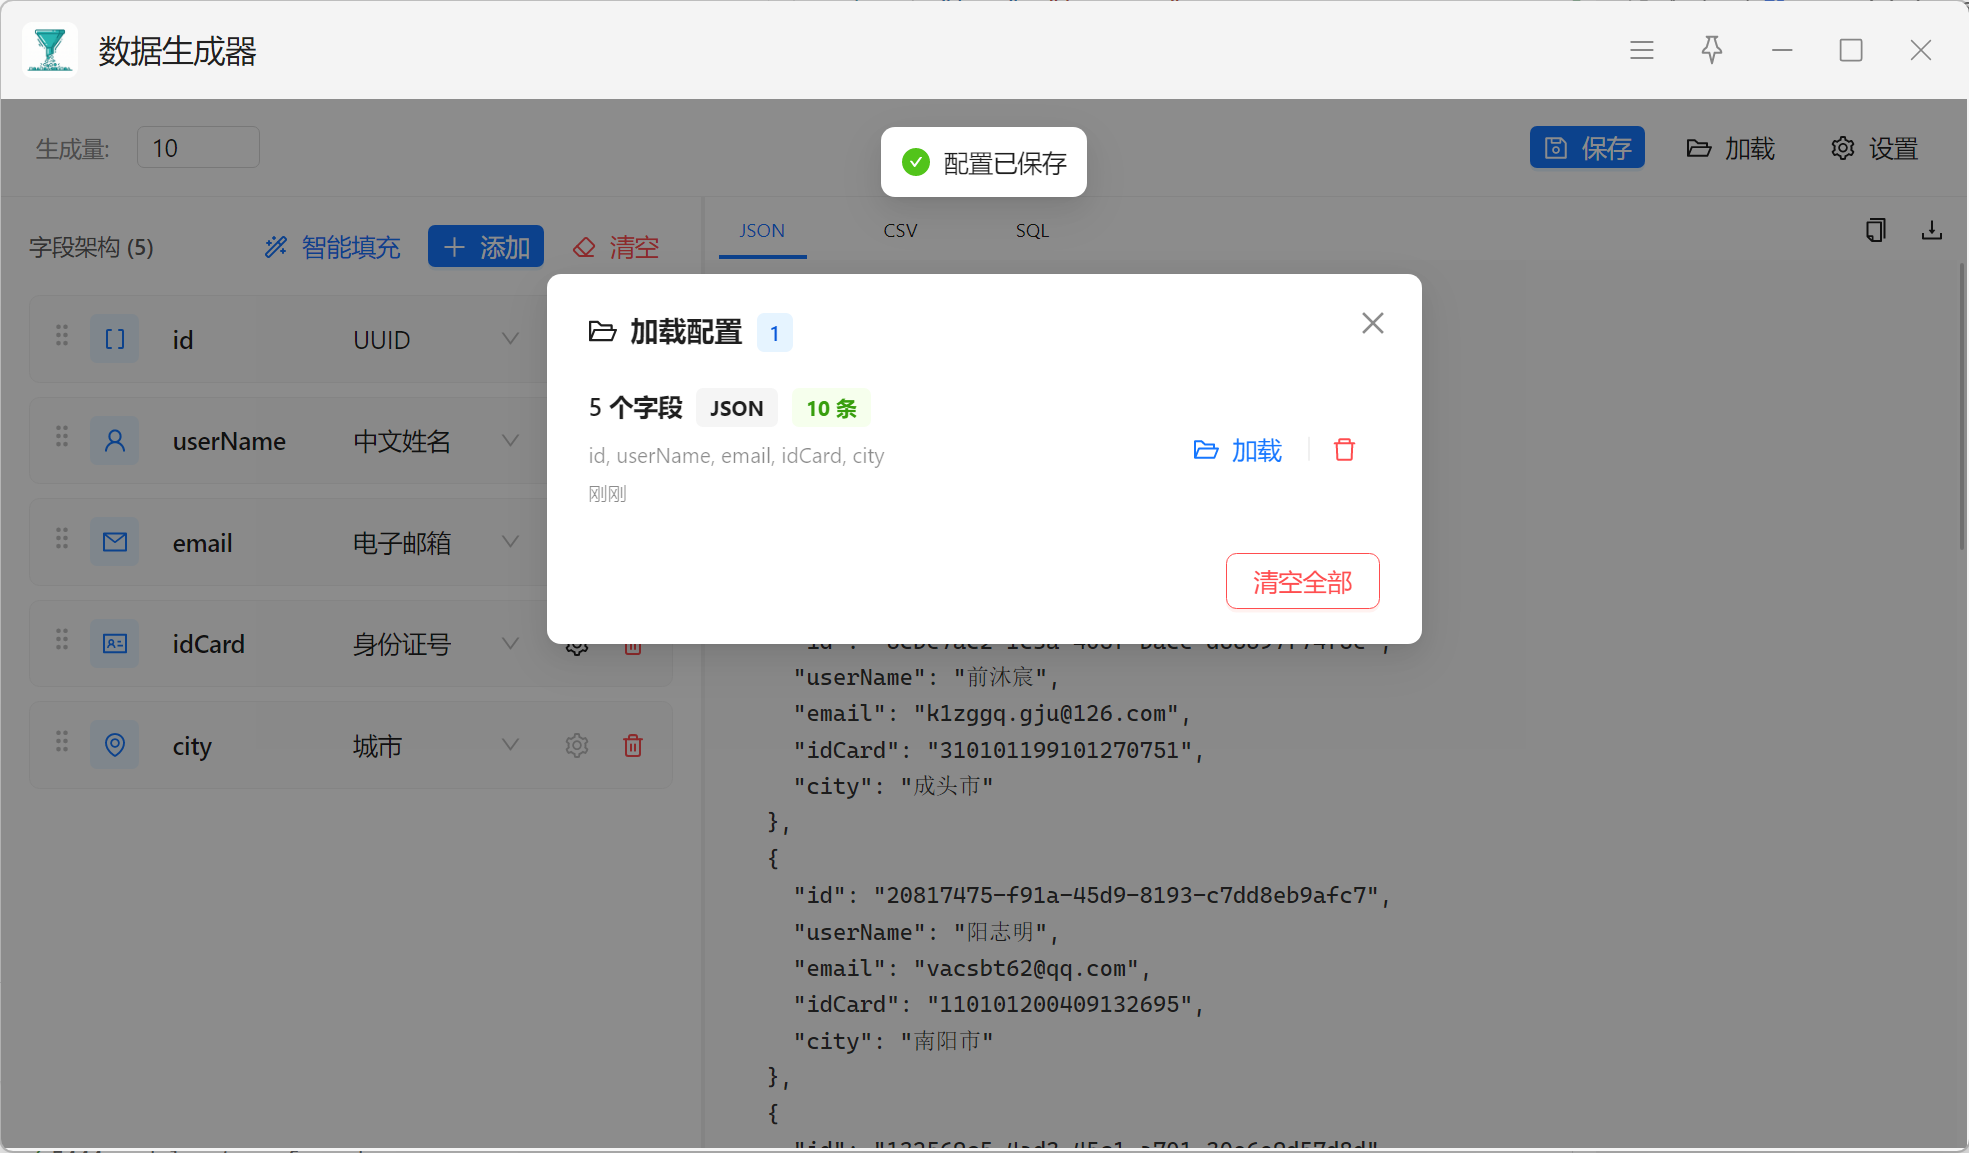Click the copy output icon
The width and height of the screenshot is (1969, 1153).
pyautogui.click(x=1875, y=231)
